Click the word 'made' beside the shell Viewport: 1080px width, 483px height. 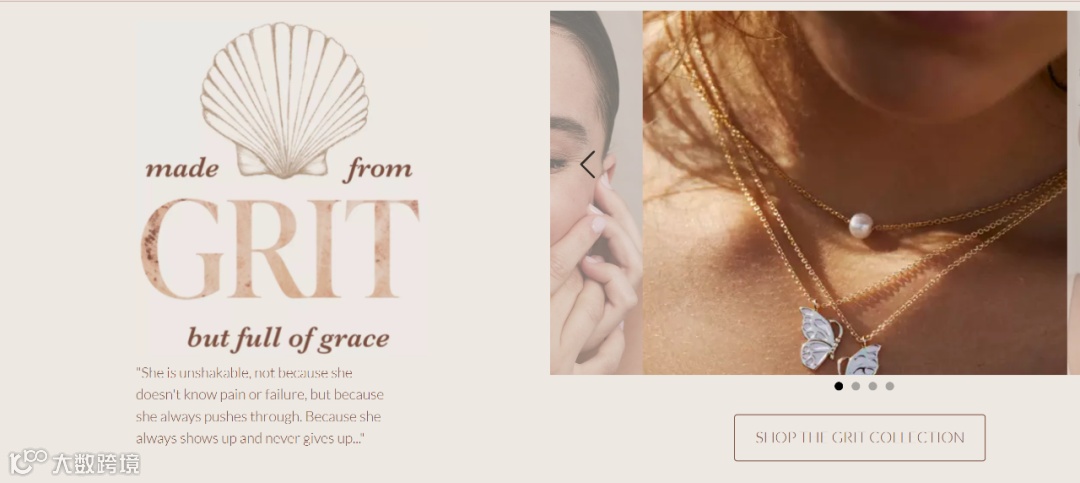click(x=182, y=169)
